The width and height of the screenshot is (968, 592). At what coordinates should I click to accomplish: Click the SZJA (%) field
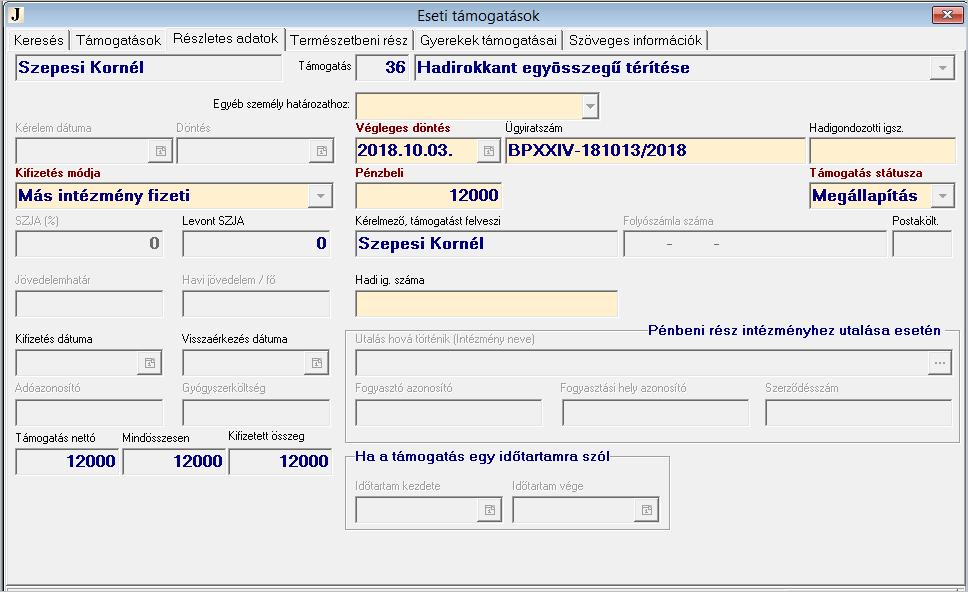(90, 244)
